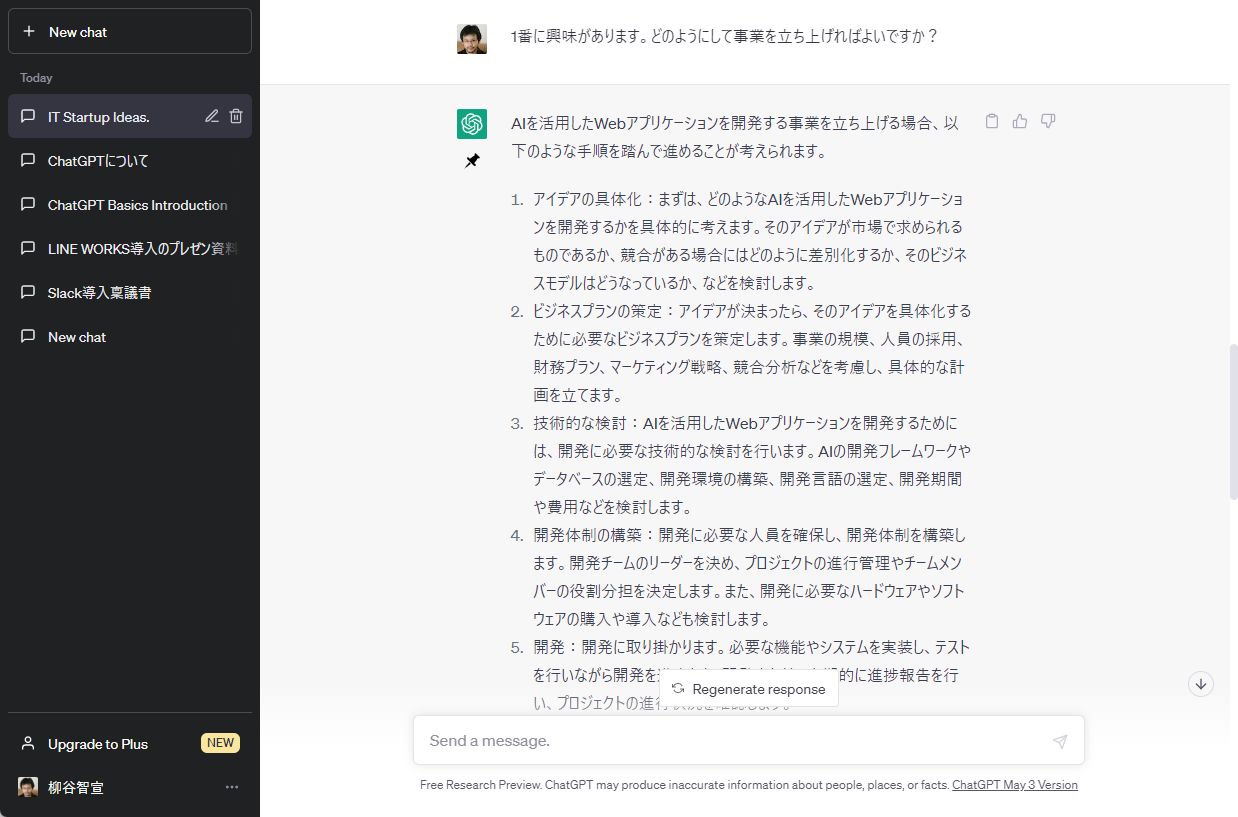Rename the "IT Startup Ideas" chat using pencil icon
Screen dimensions: 1238x817
point(212,116)
